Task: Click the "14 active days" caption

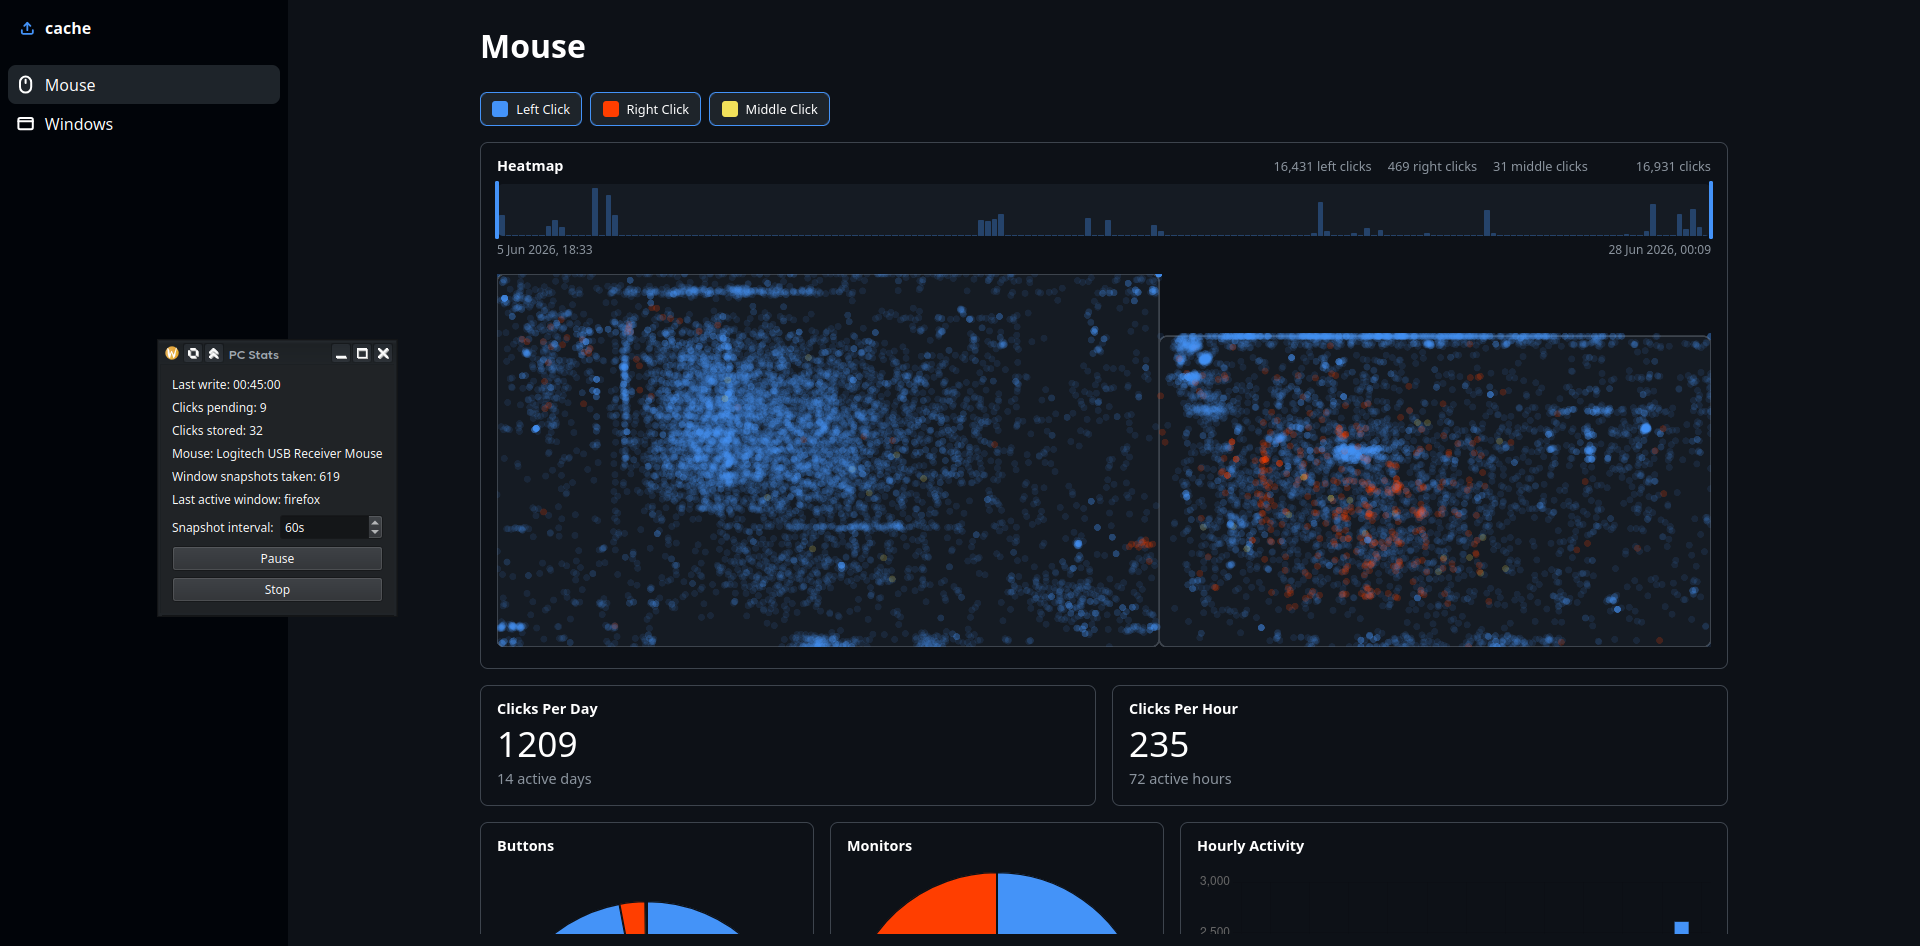Action: (544, 779)
